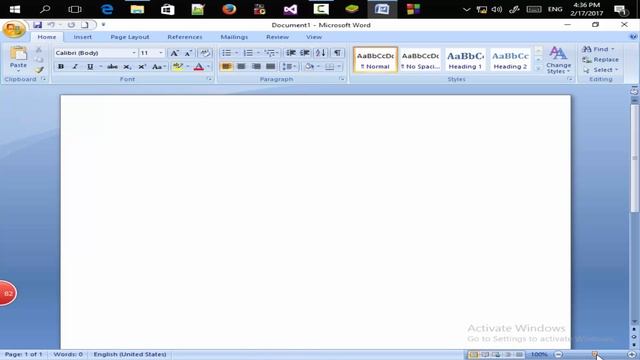Toggle Subscript formatting
Viewport: 640px width, 360px height.
(x=127, y=67)
